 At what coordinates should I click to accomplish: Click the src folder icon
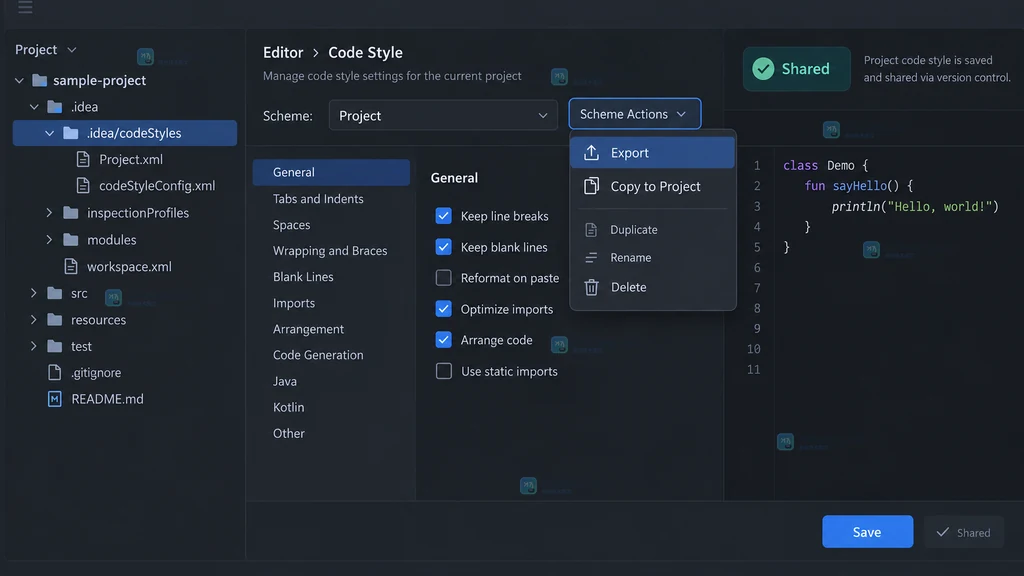click(x=55, y=293)
